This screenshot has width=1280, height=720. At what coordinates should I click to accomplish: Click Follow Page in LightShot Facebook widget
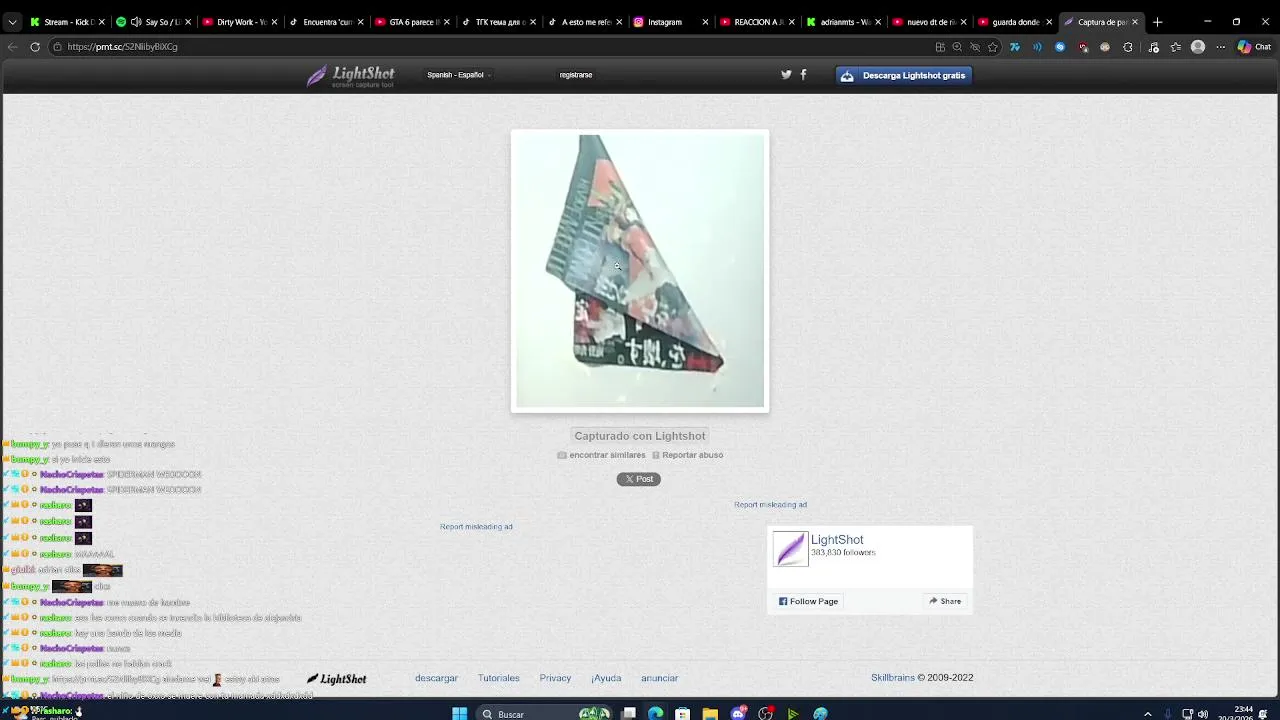(x=809, y=601)
